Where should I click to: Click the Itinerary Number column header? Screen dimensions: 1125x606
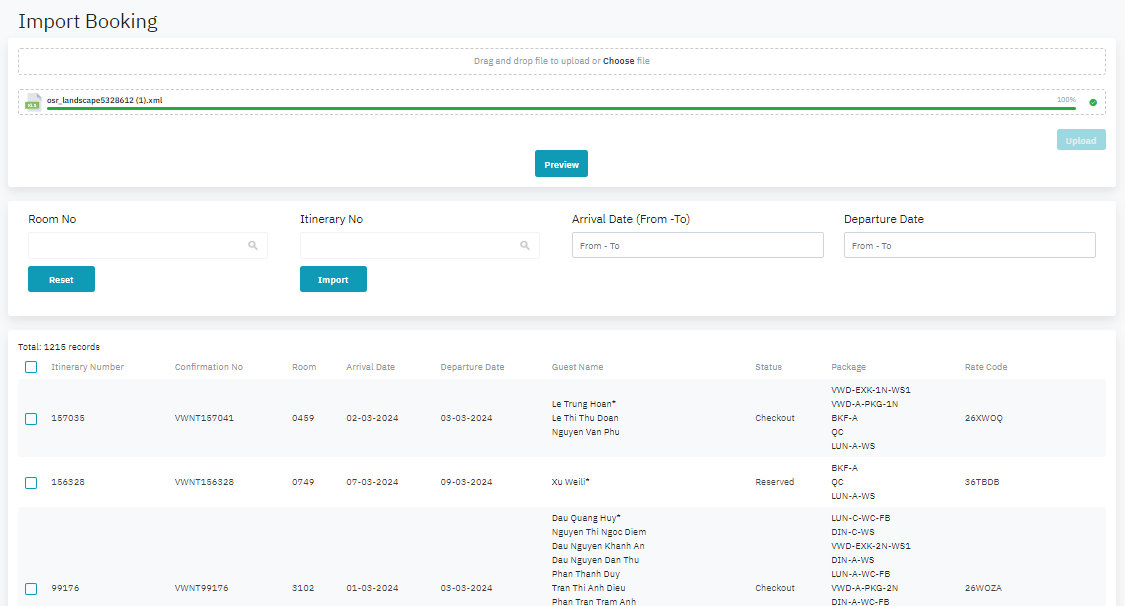(88, 367)
